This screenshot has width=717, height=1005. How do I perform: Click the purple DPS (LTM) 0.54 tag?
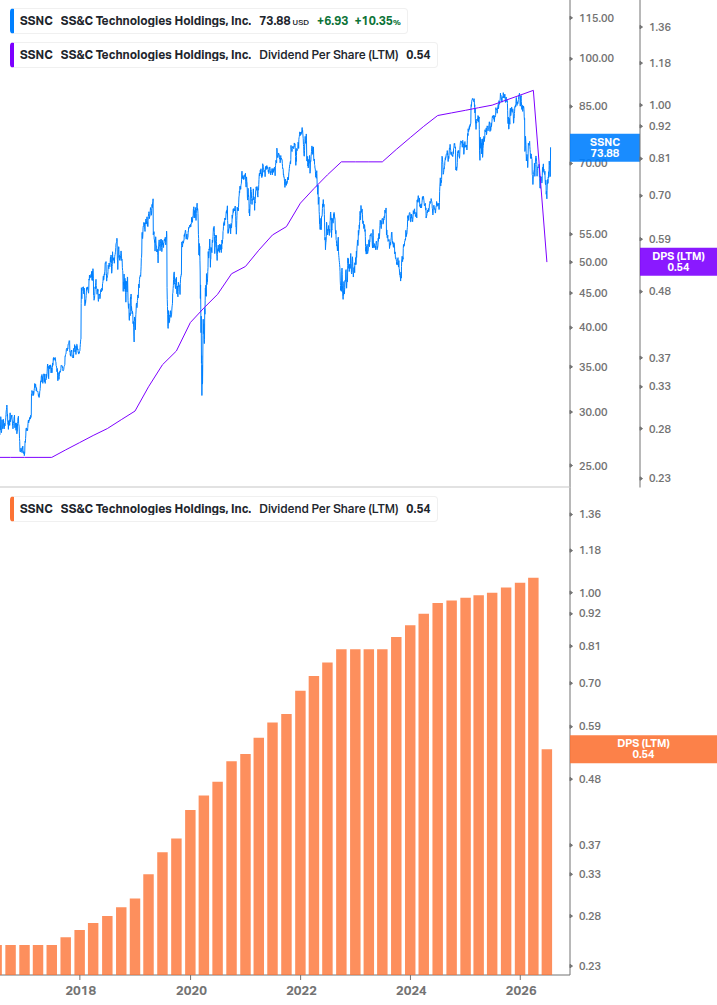click(678, 262)
